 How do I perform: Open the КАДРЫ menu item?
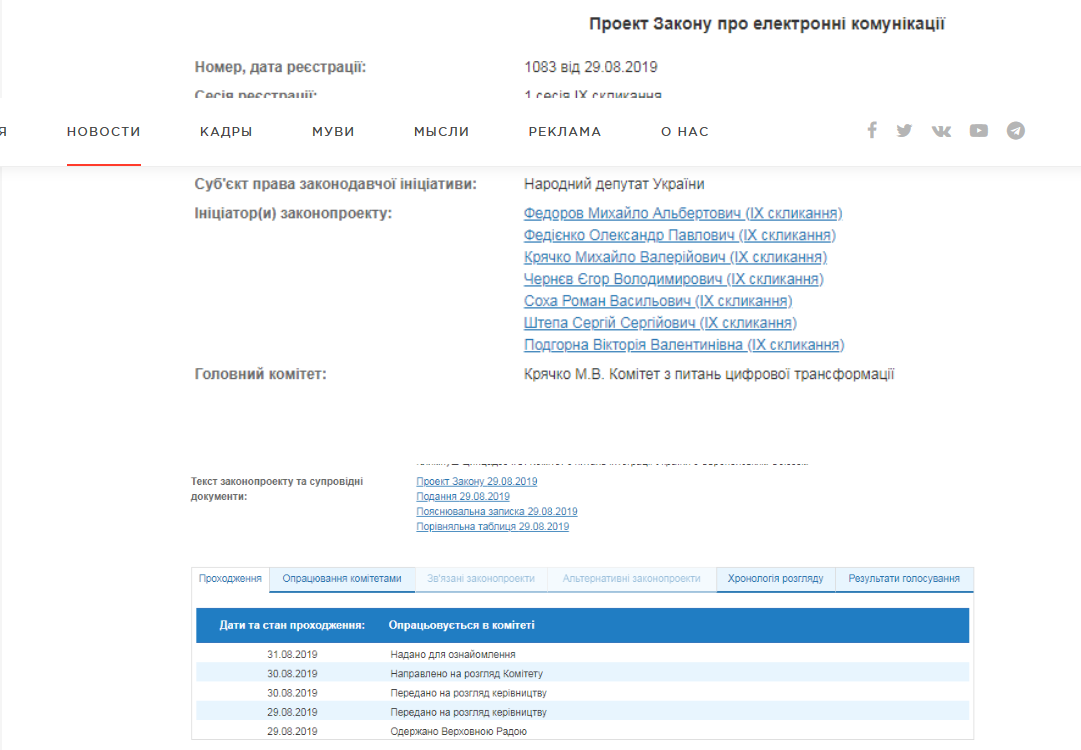226,132
